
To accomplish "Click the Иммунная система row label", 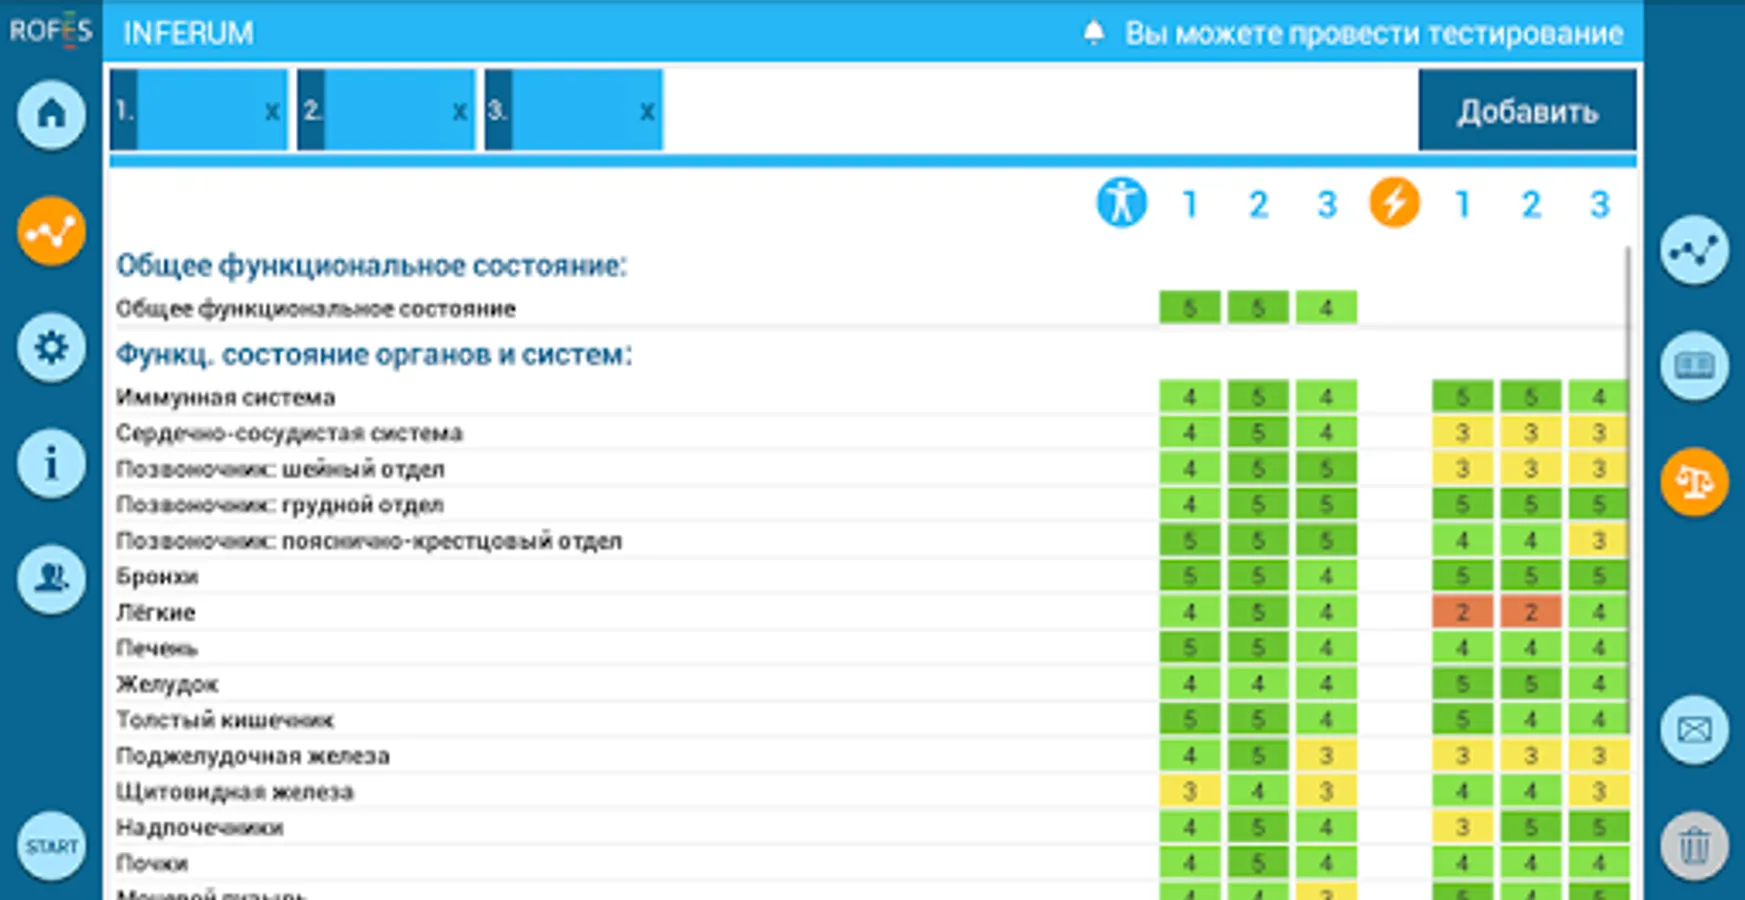I will [226, 397].
